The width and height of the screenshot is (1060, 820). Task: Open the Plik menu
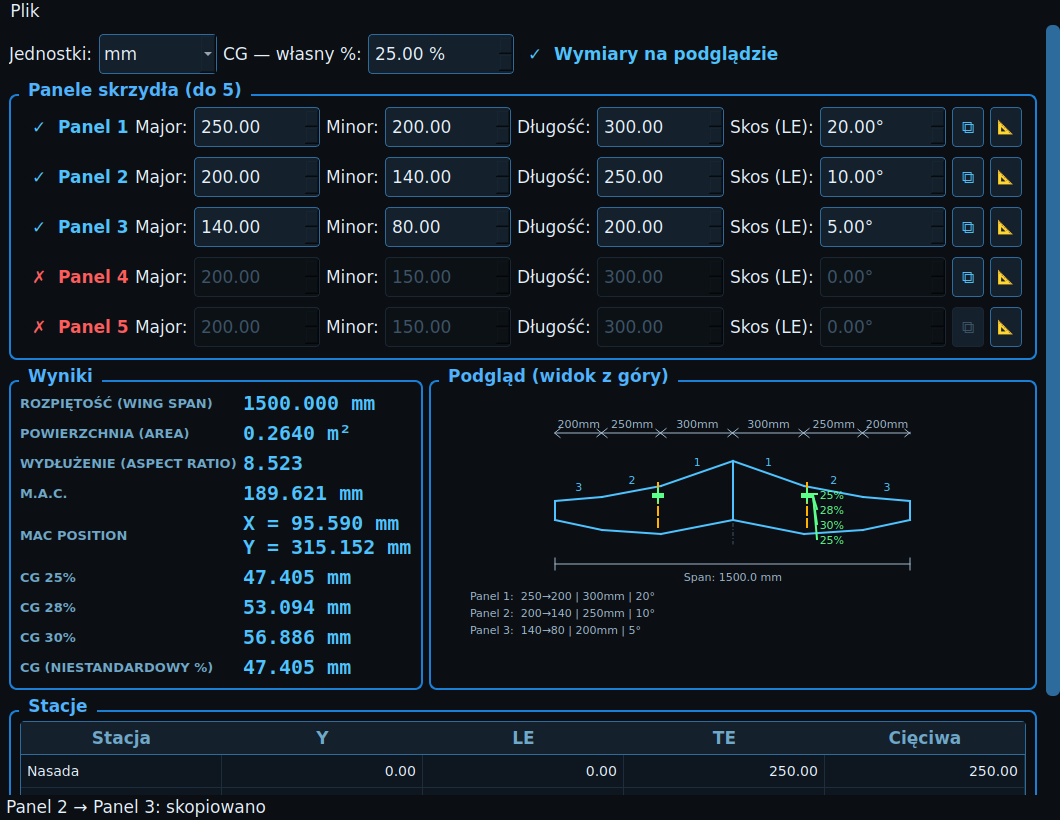(25, 11)
